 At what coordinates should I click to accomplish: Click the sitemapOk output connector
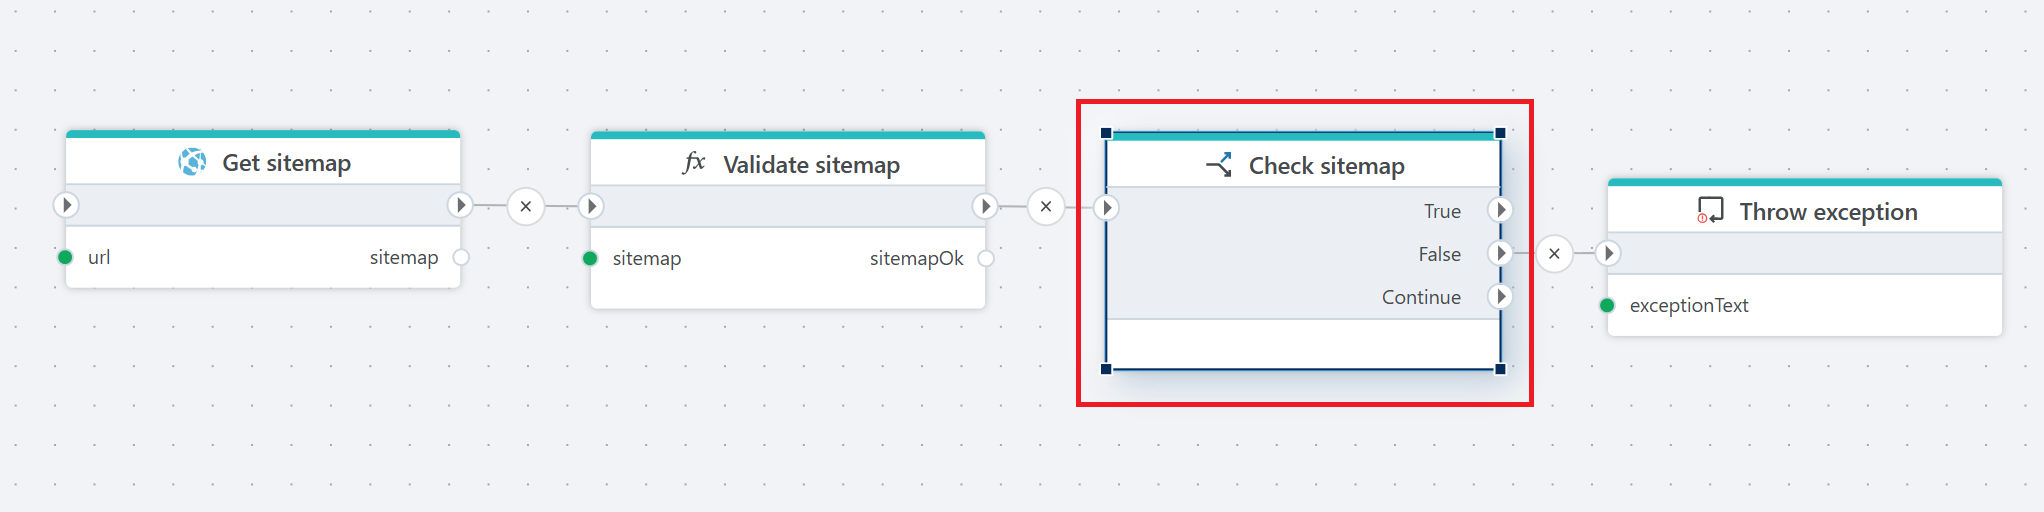[x=985, y=258]
